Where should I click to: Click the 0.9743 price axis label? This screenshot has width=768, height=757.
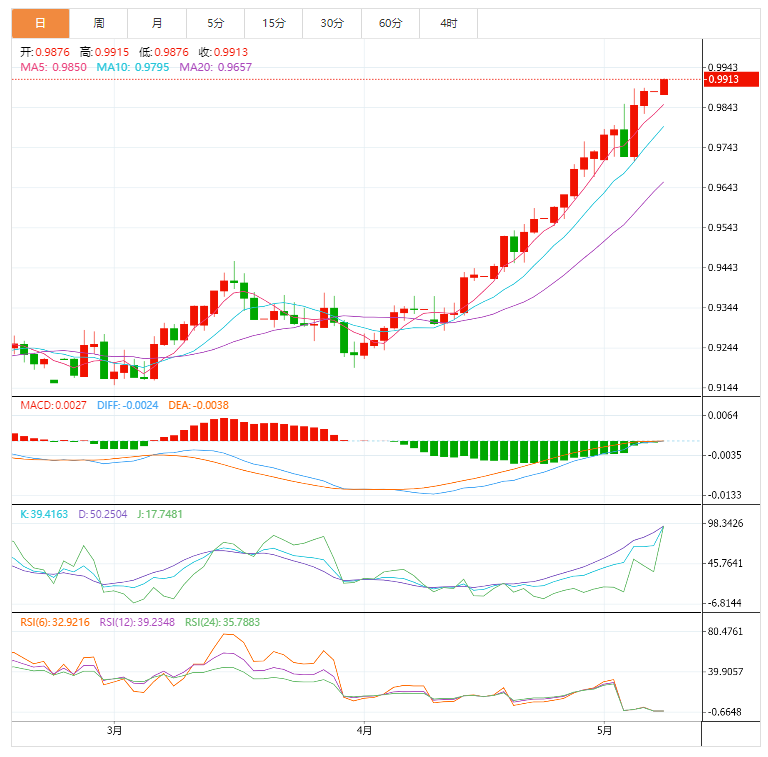[x=723, y=147]
